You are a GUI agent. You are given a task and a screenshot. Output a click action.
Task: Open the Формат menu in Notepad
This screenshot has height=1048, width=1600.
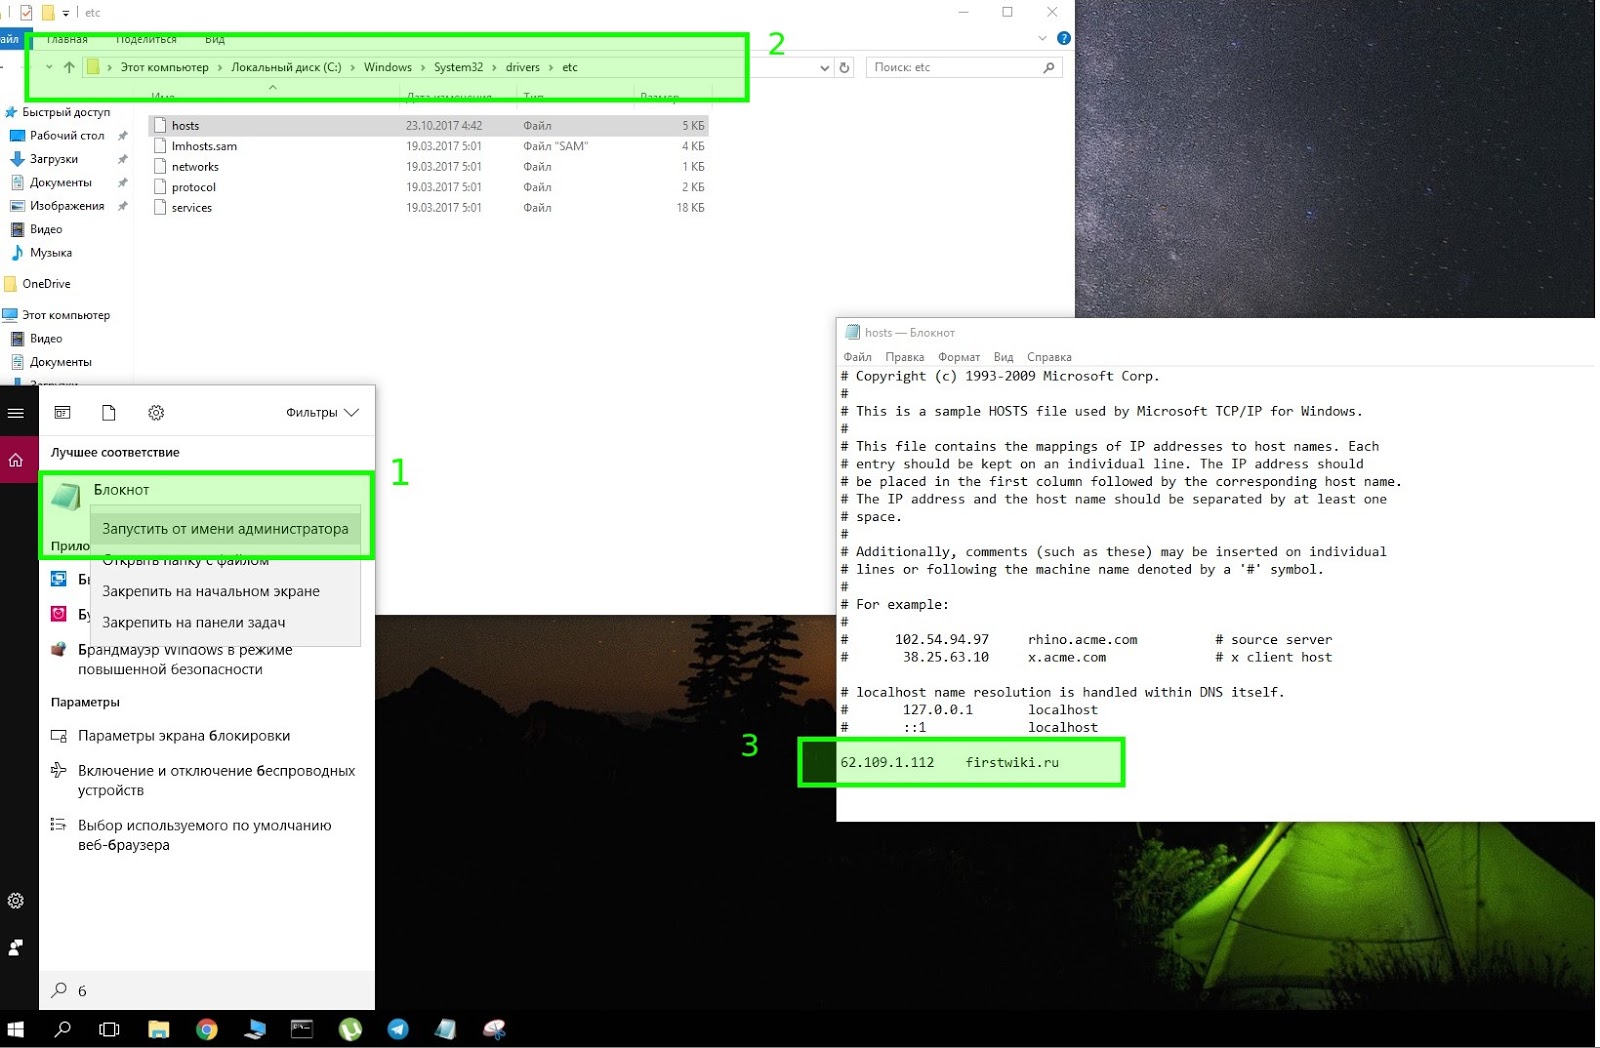click(959, 357)
